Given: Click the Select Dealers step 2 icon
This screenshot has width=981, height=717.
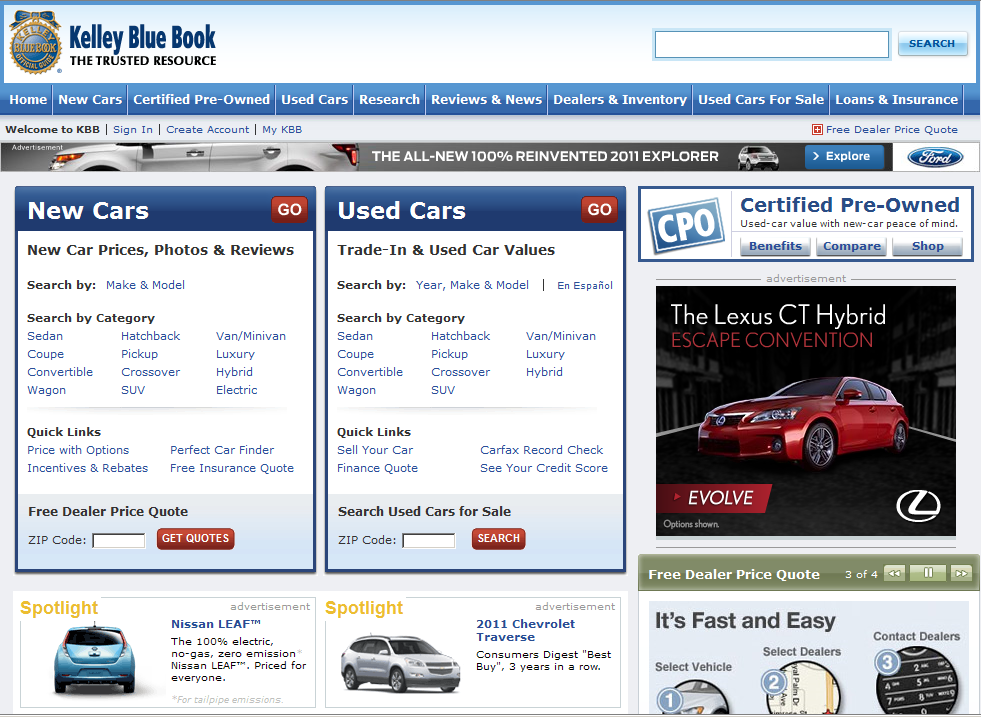Looking at the screenshot, I should coord(800,687).
